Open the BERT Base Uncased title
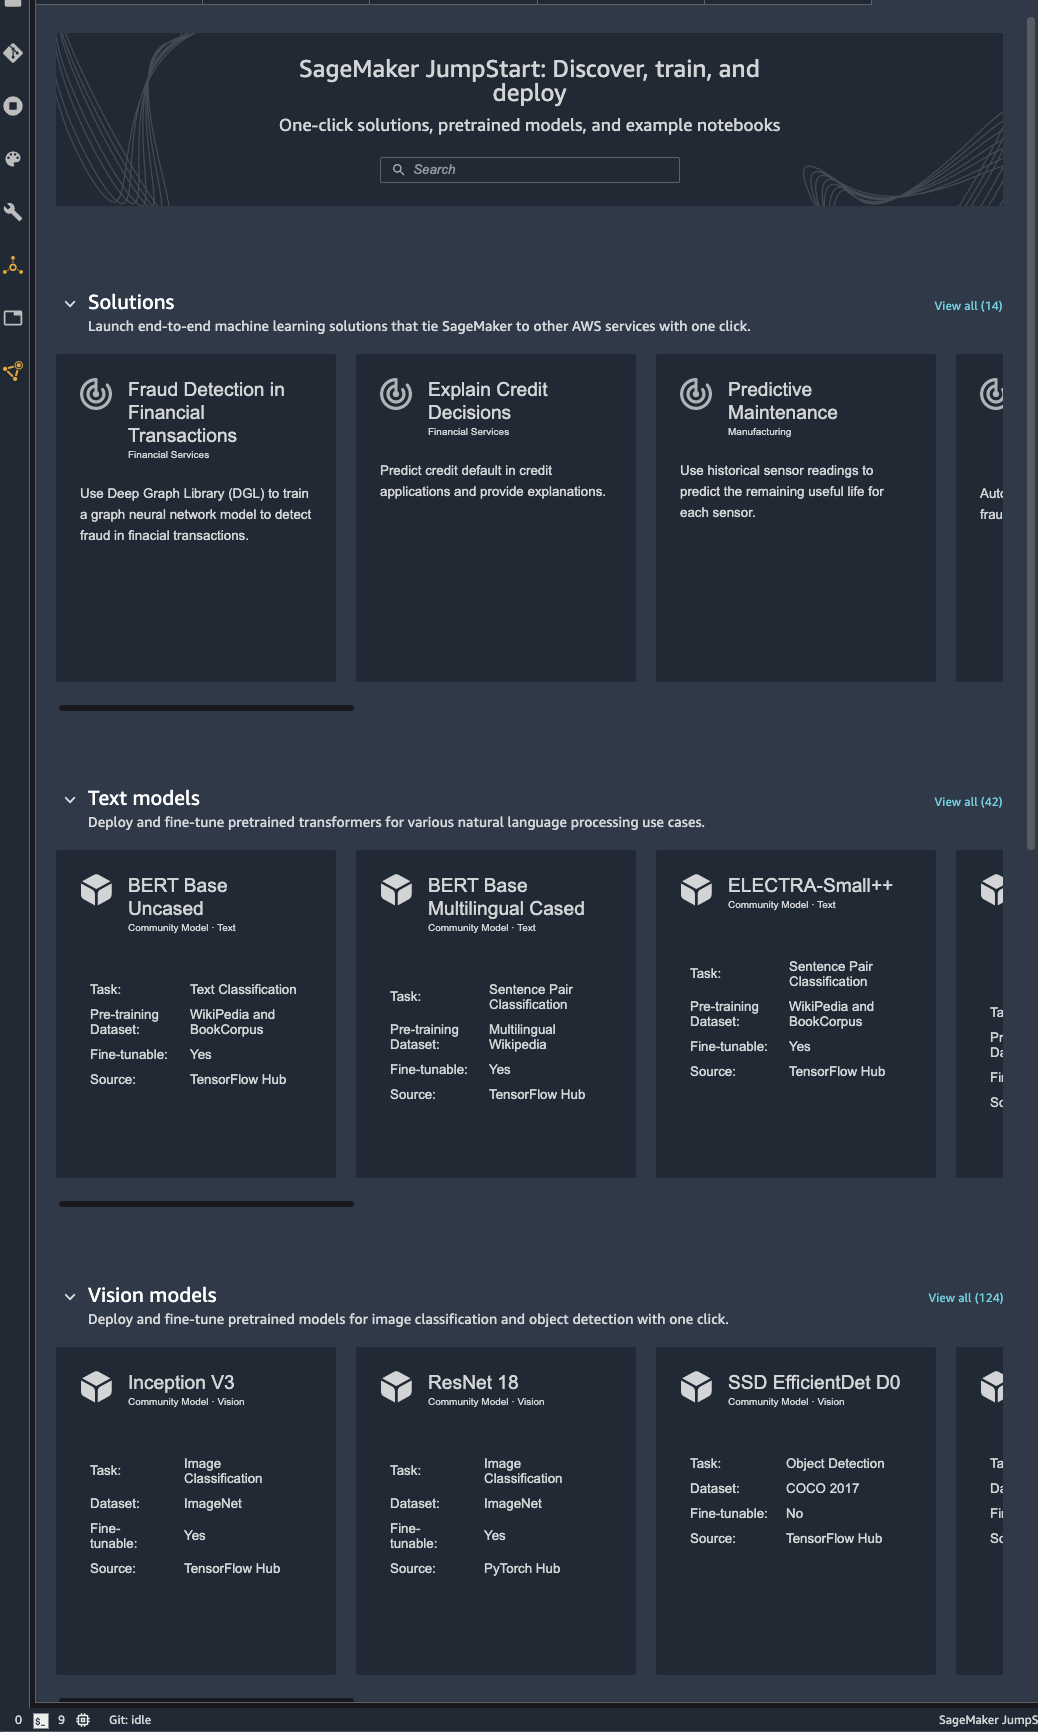 [177, 897]
